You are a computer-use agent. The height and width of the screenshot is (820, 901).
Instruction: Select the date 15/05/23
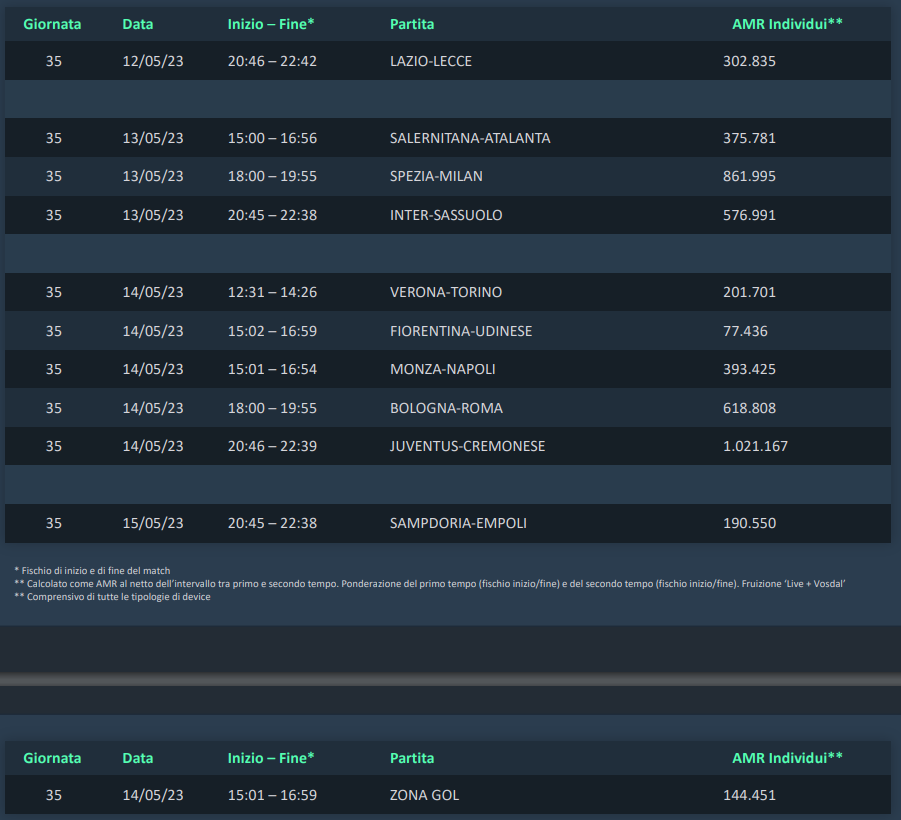pyautogui.click(x=153, y=523)
